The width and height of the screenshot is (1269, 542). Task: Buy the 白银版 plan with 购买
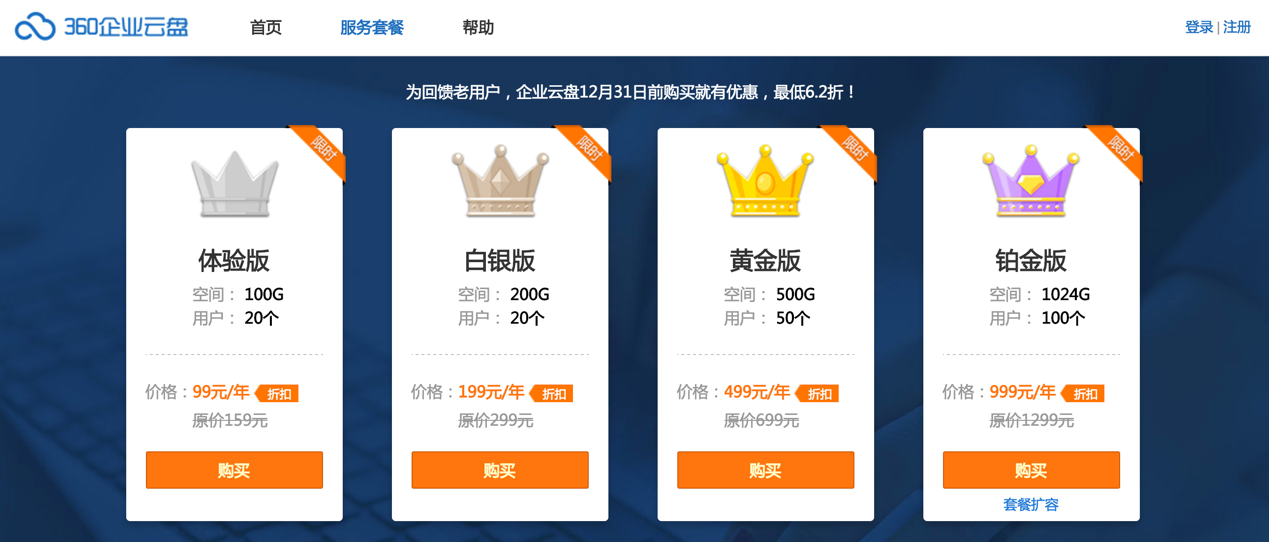pyautogui.click(x=500, y=470)
